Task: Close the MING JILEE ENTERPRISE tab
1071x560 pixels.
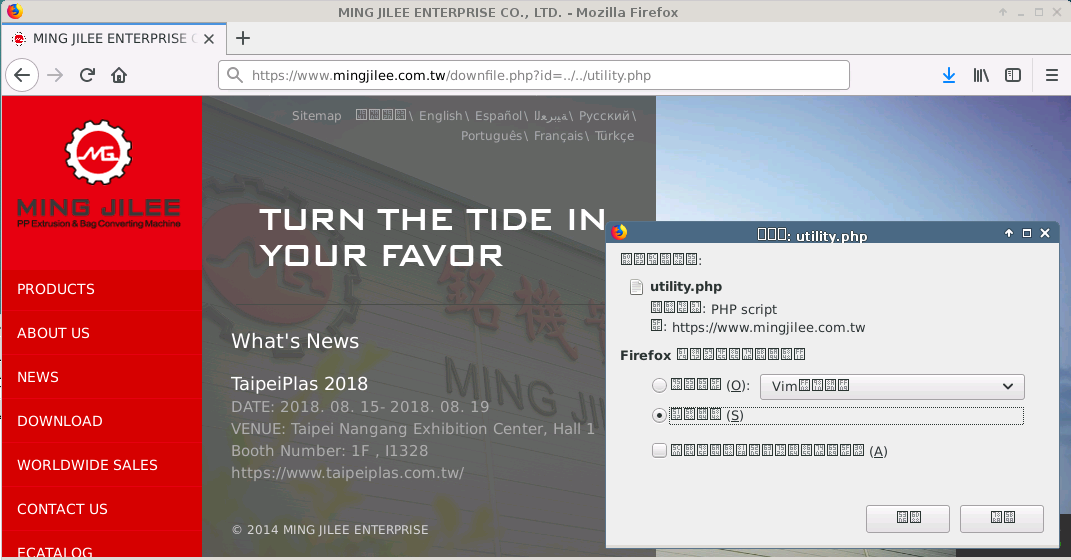Action: pos(209,39)
